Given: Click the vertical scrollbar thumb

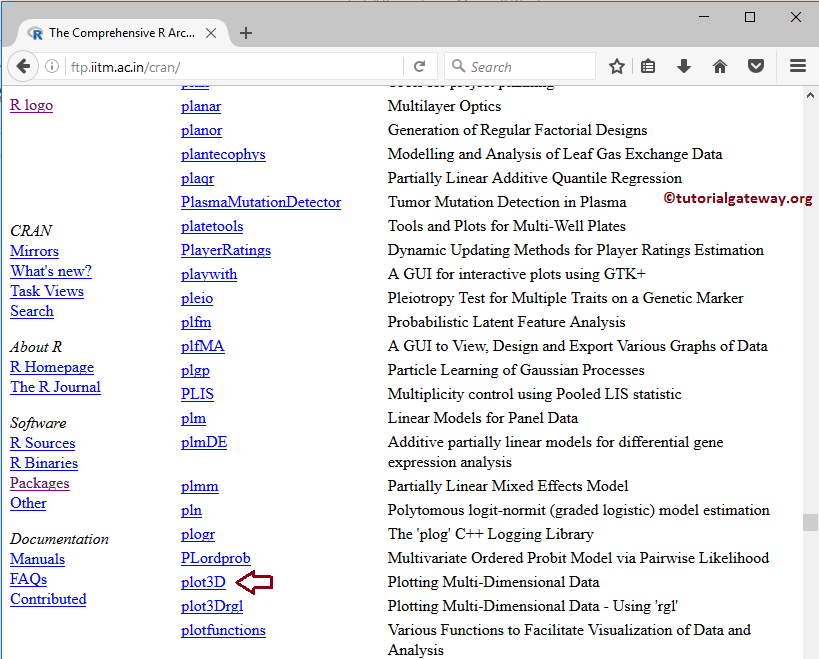Looking at the screenshot, I should click(x=810, y=522).
